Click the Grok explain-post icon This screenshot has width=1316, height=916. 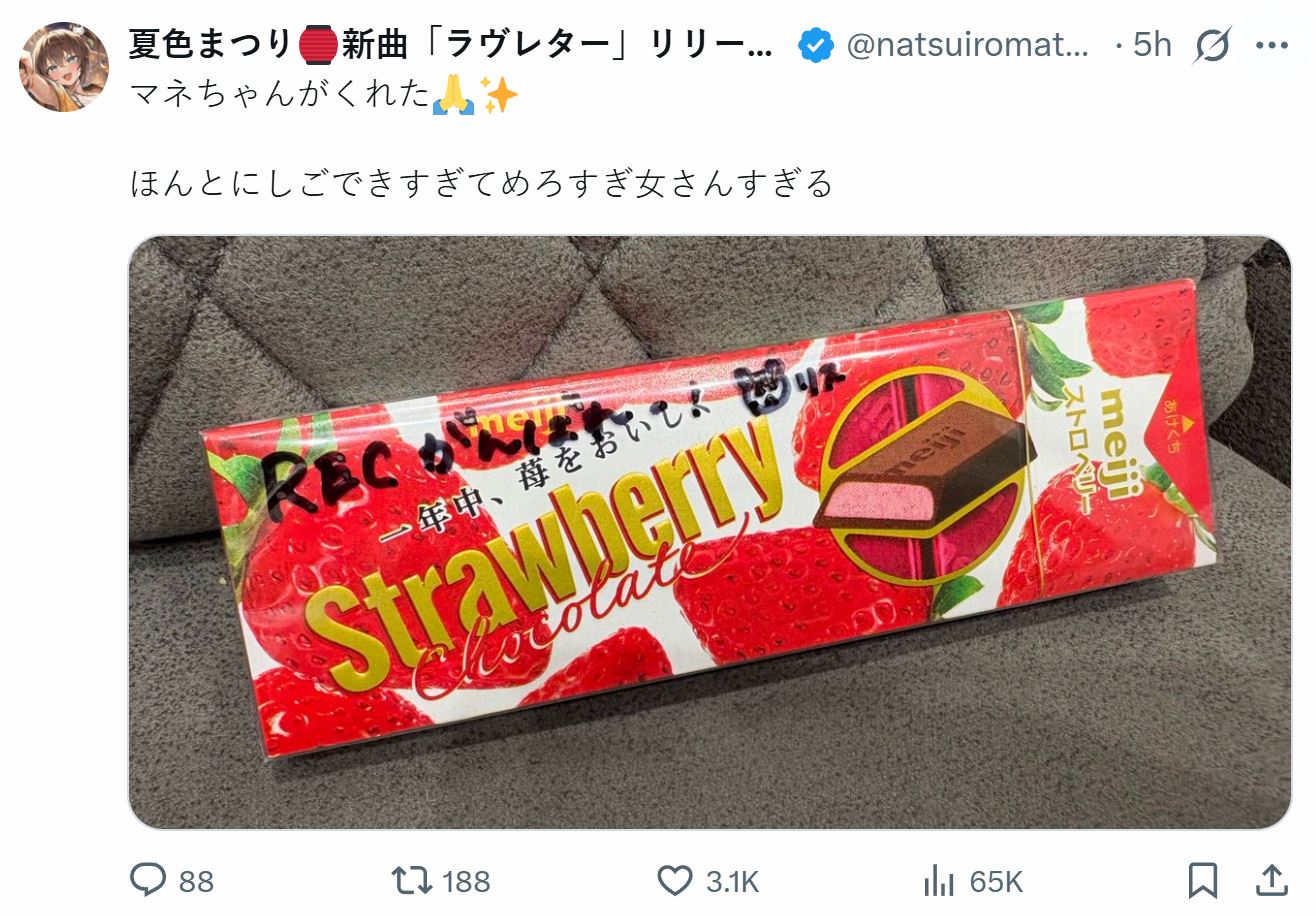point(1212,46)
